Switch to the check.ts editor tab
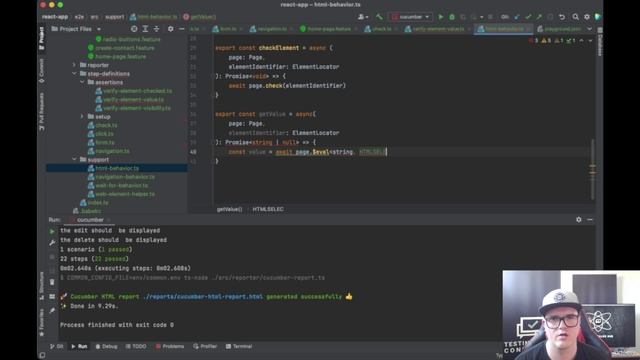This screenshot has width=640, height=360. tap(381, 29)
